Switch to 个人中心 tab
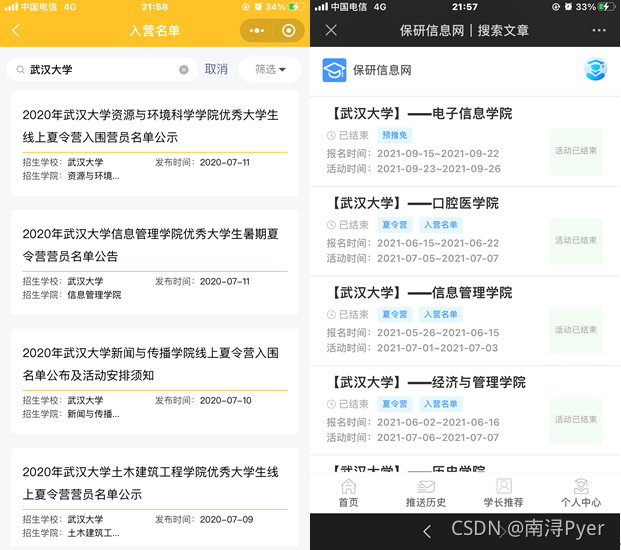 [x=581, y=493]
